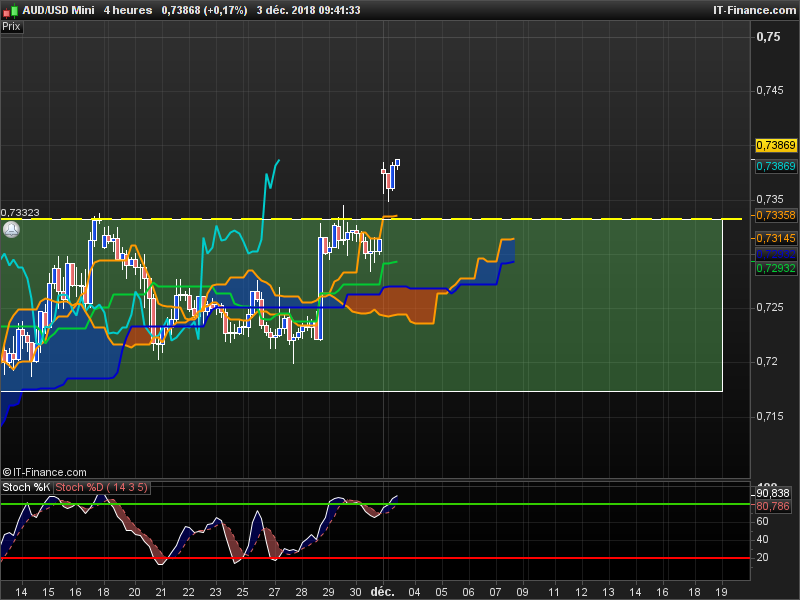The width and height of the screenshot is (800, 600).
Task: Click date 23 on the time axis
Action: [x=215, y=592]
